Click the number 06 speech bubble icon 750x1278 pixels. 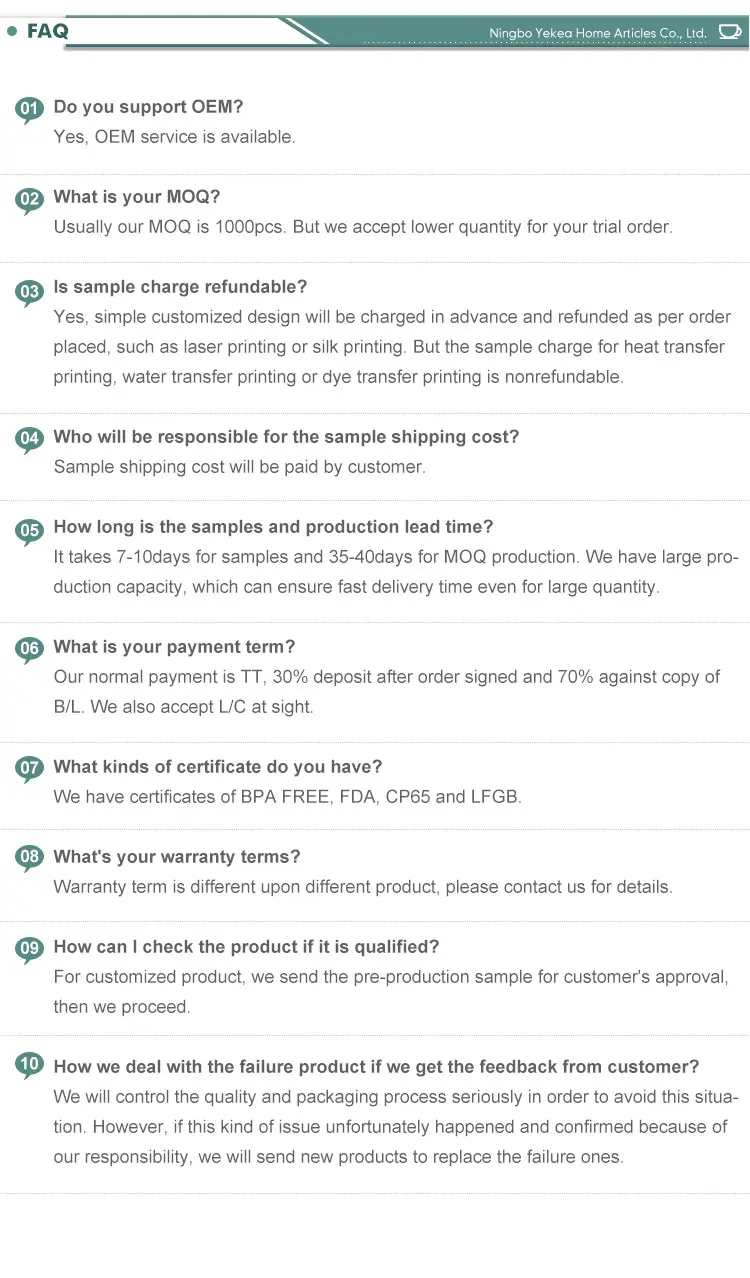coord(30,649)
